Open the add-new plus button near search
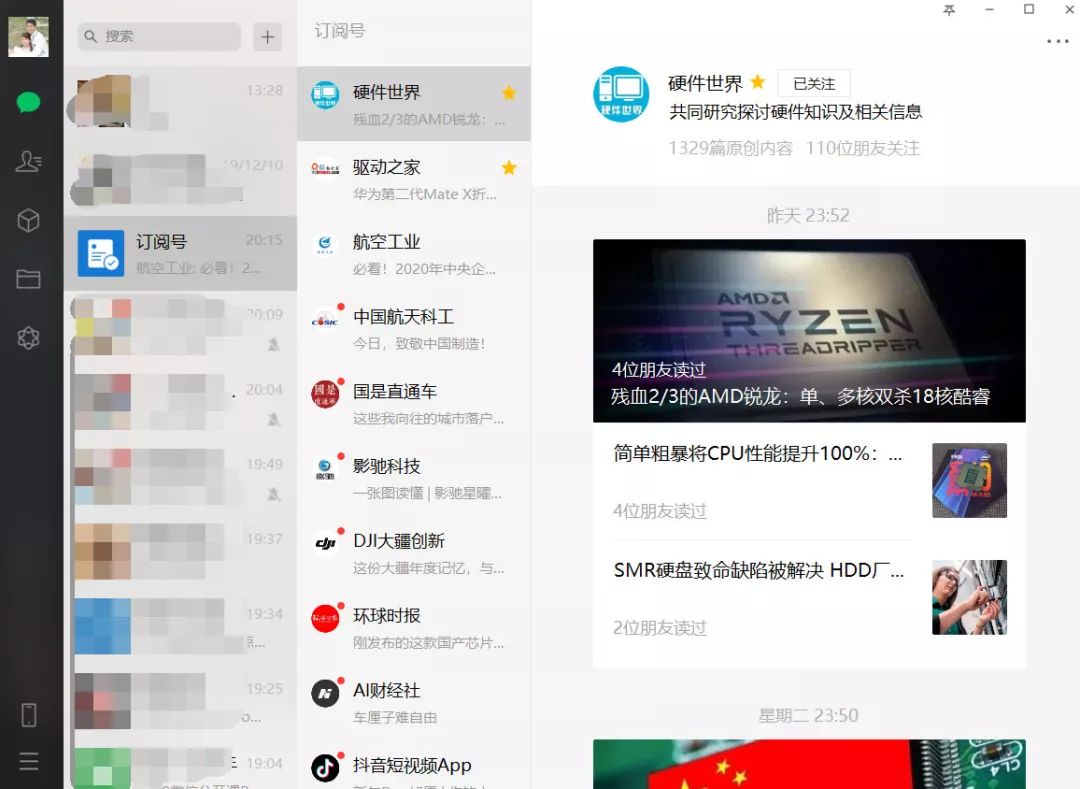Image resolution: width=1080 pixels, height=789 pixels. click(267, 36)
